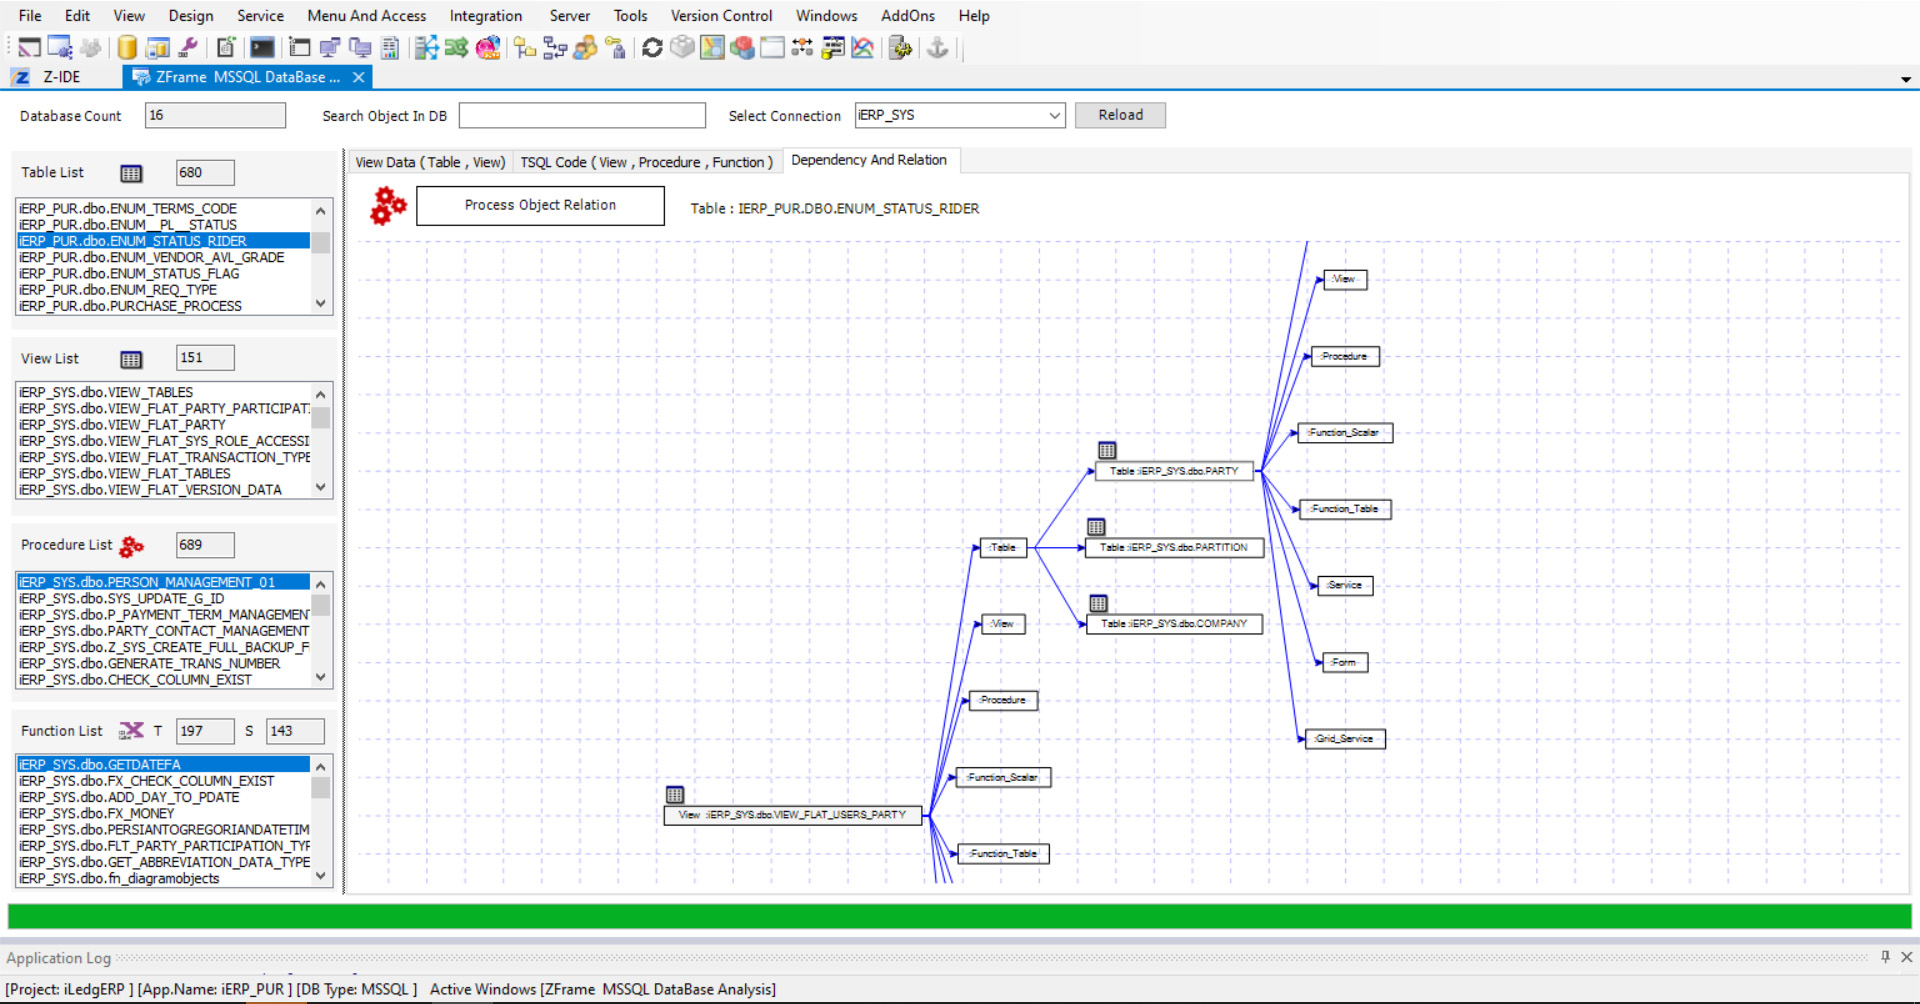The height and width of the screenshot is (1004, 1920).
Task: Click the green shuffle arrows toolbar icon
Action: point(457,47)
